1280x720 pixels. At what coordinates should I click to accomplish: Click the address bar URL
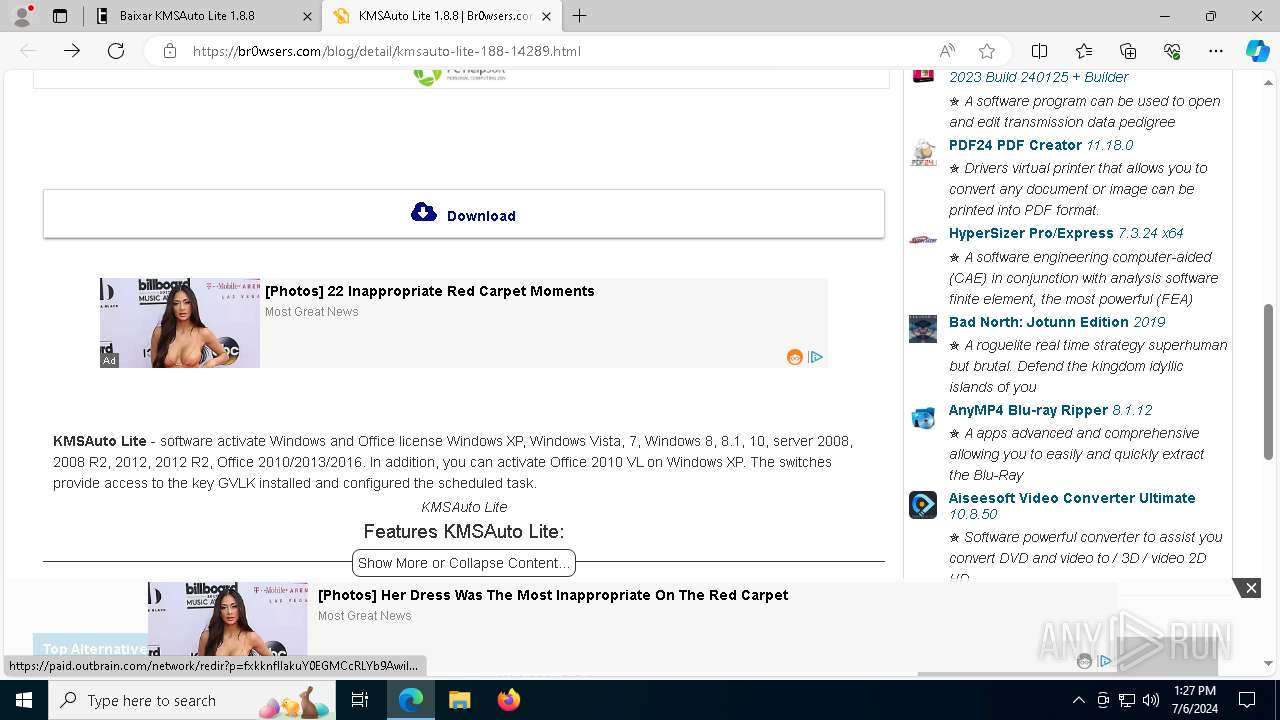pyautogui.click(x=386, y=51)
